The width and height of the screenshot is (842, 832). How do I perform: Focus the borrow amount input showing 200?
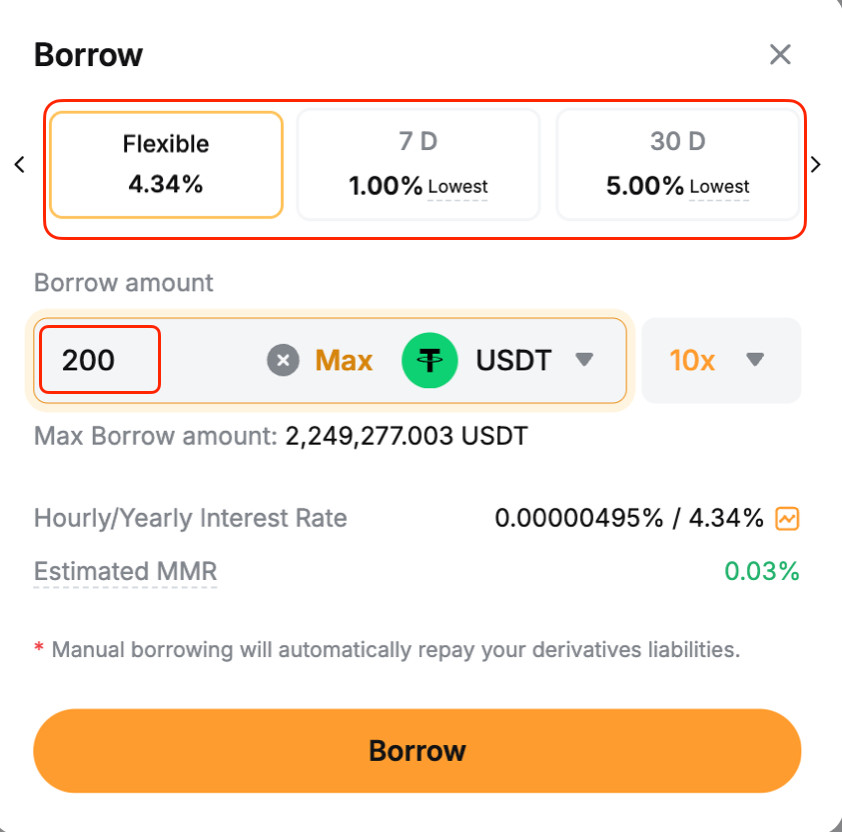pyautogui.click(x=100, y=360)
